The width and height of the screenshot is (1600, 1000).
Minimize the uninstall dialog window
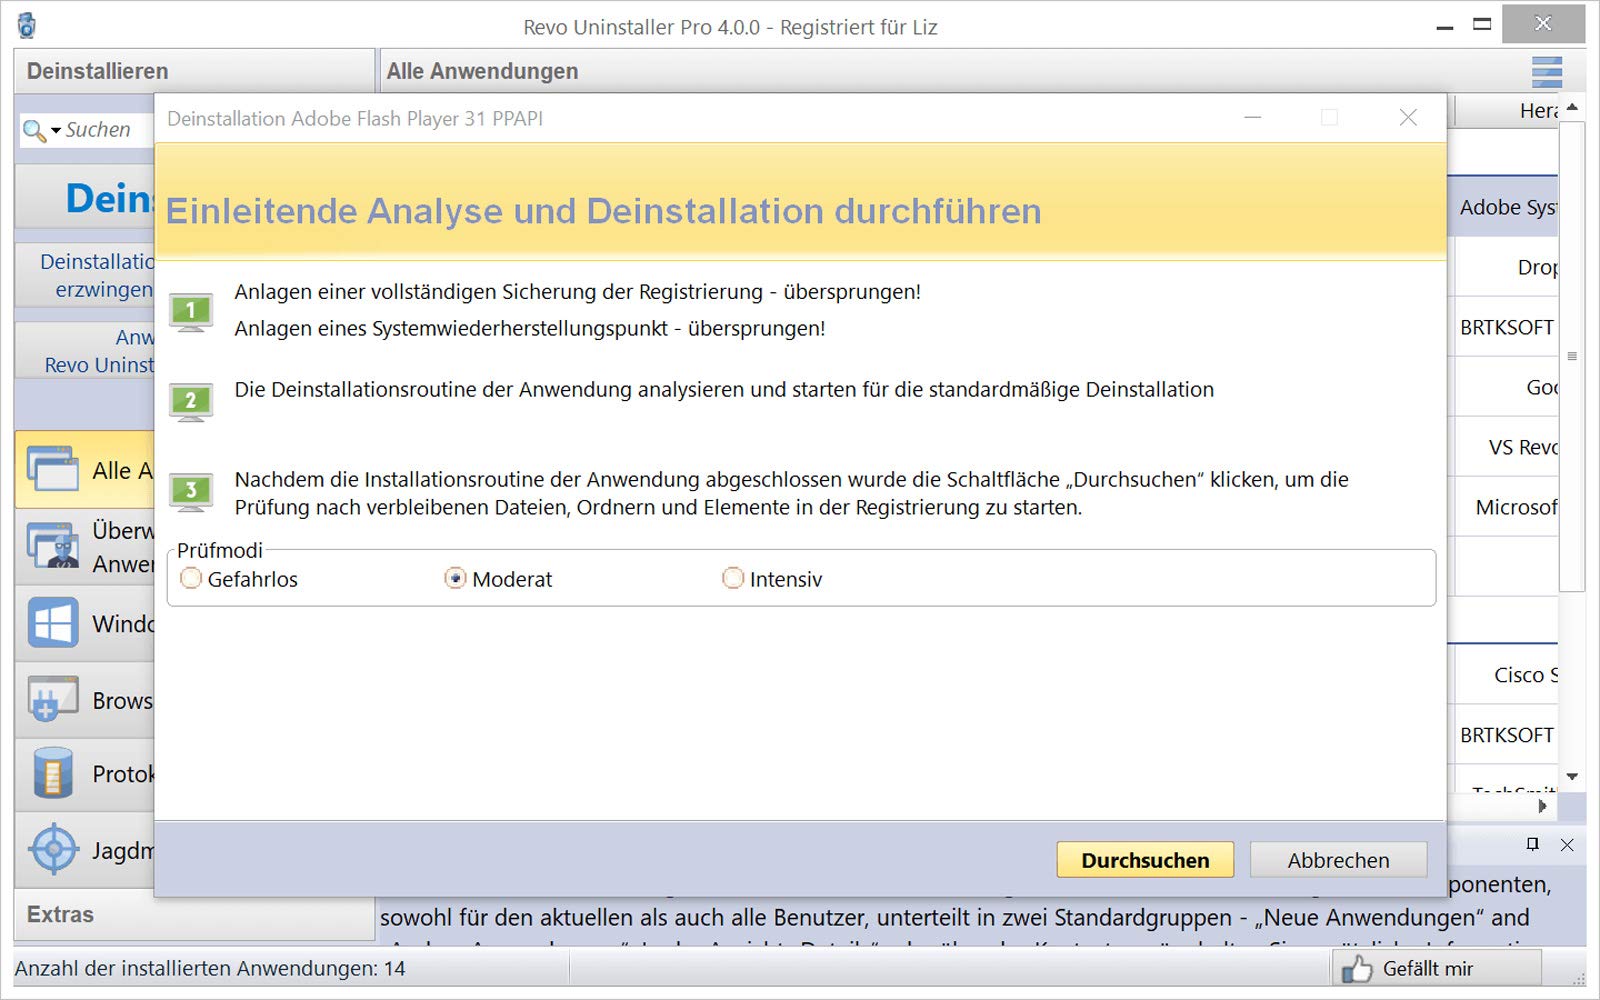tap(1252, 118)
